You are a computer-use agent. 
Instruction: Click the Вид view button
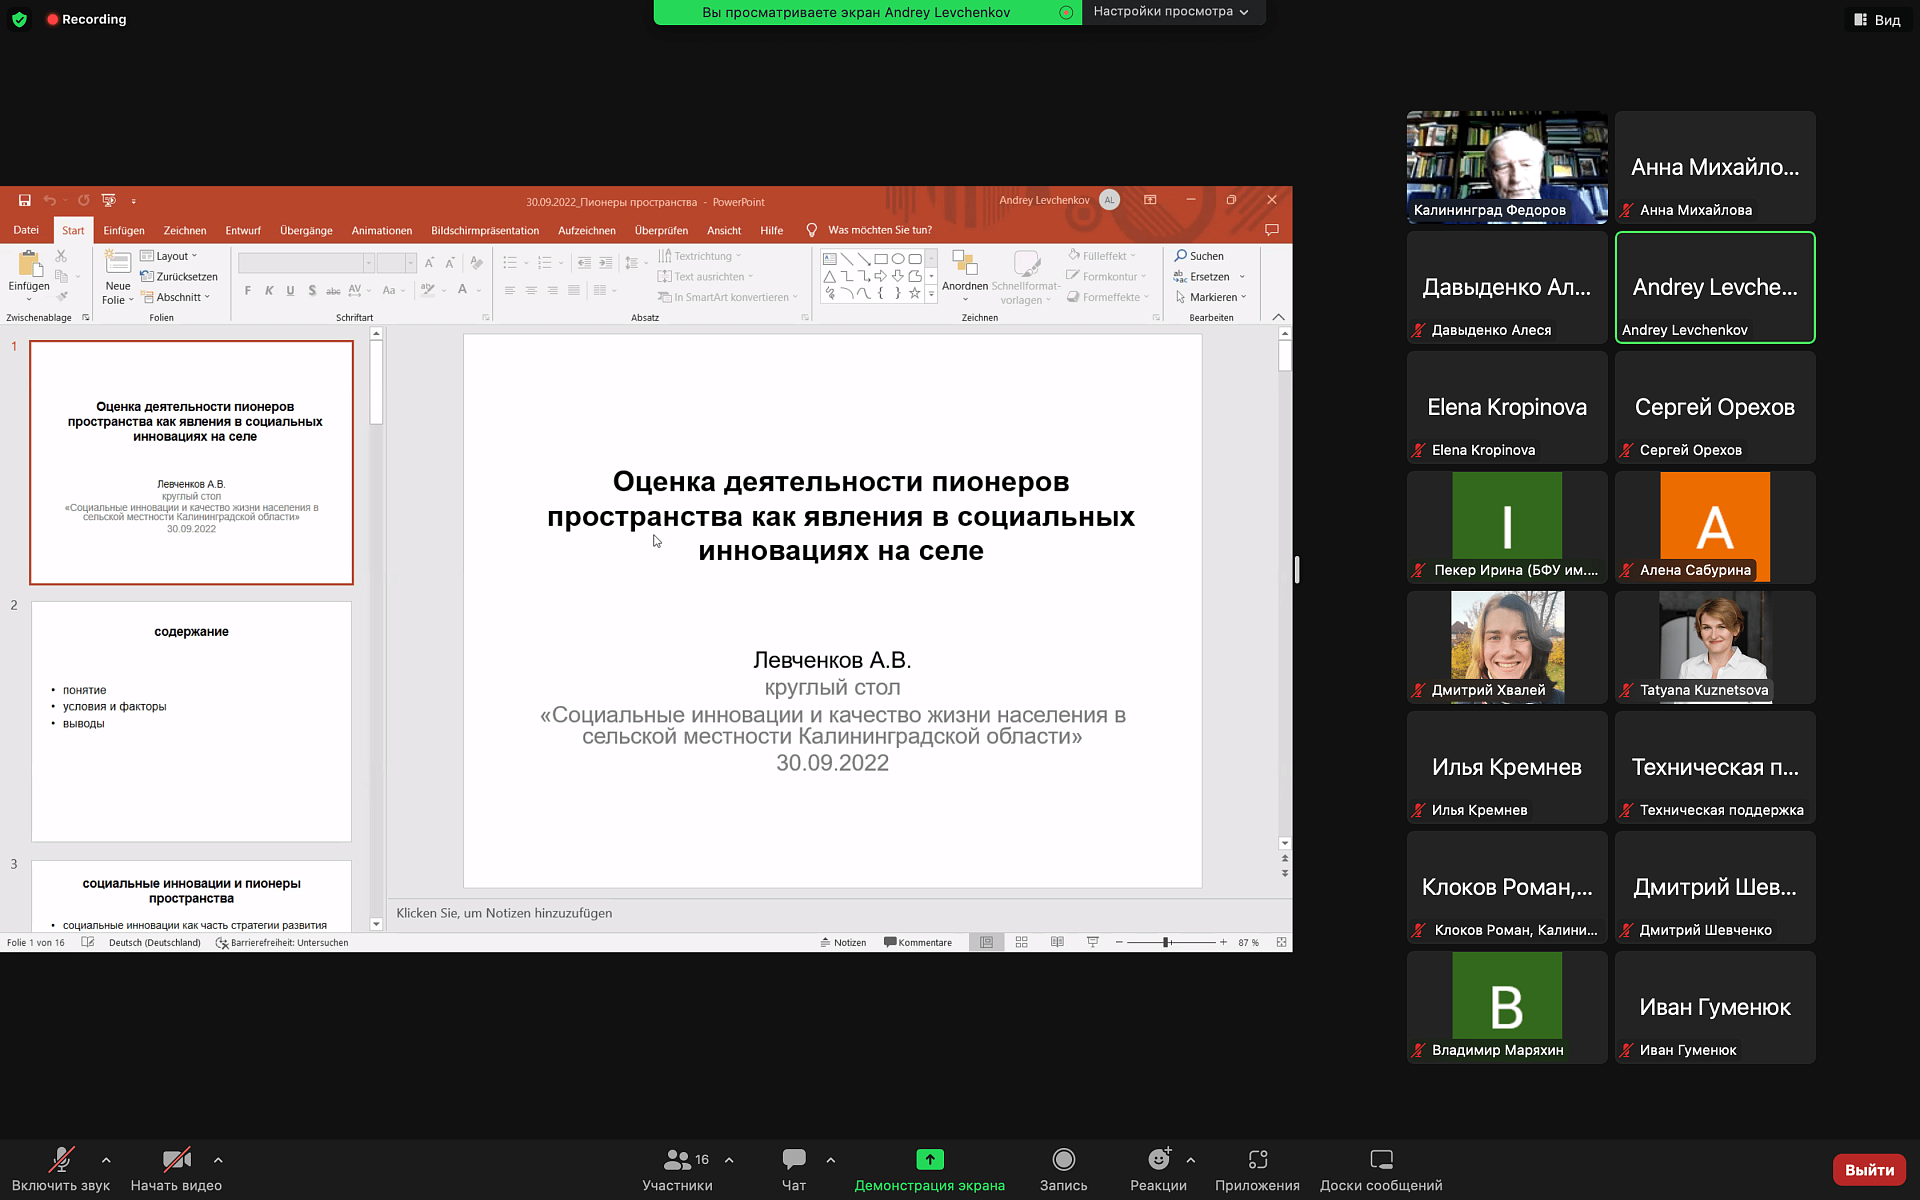pos(1877,20)
